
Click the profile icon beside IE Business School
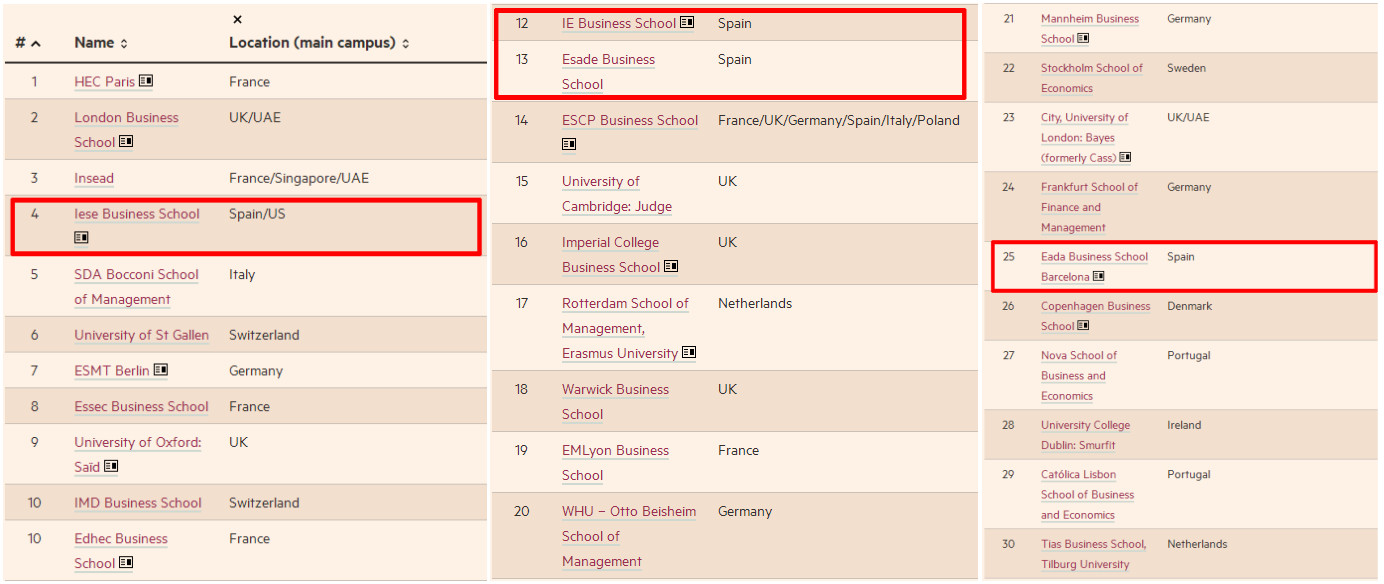tap(687, 22)
